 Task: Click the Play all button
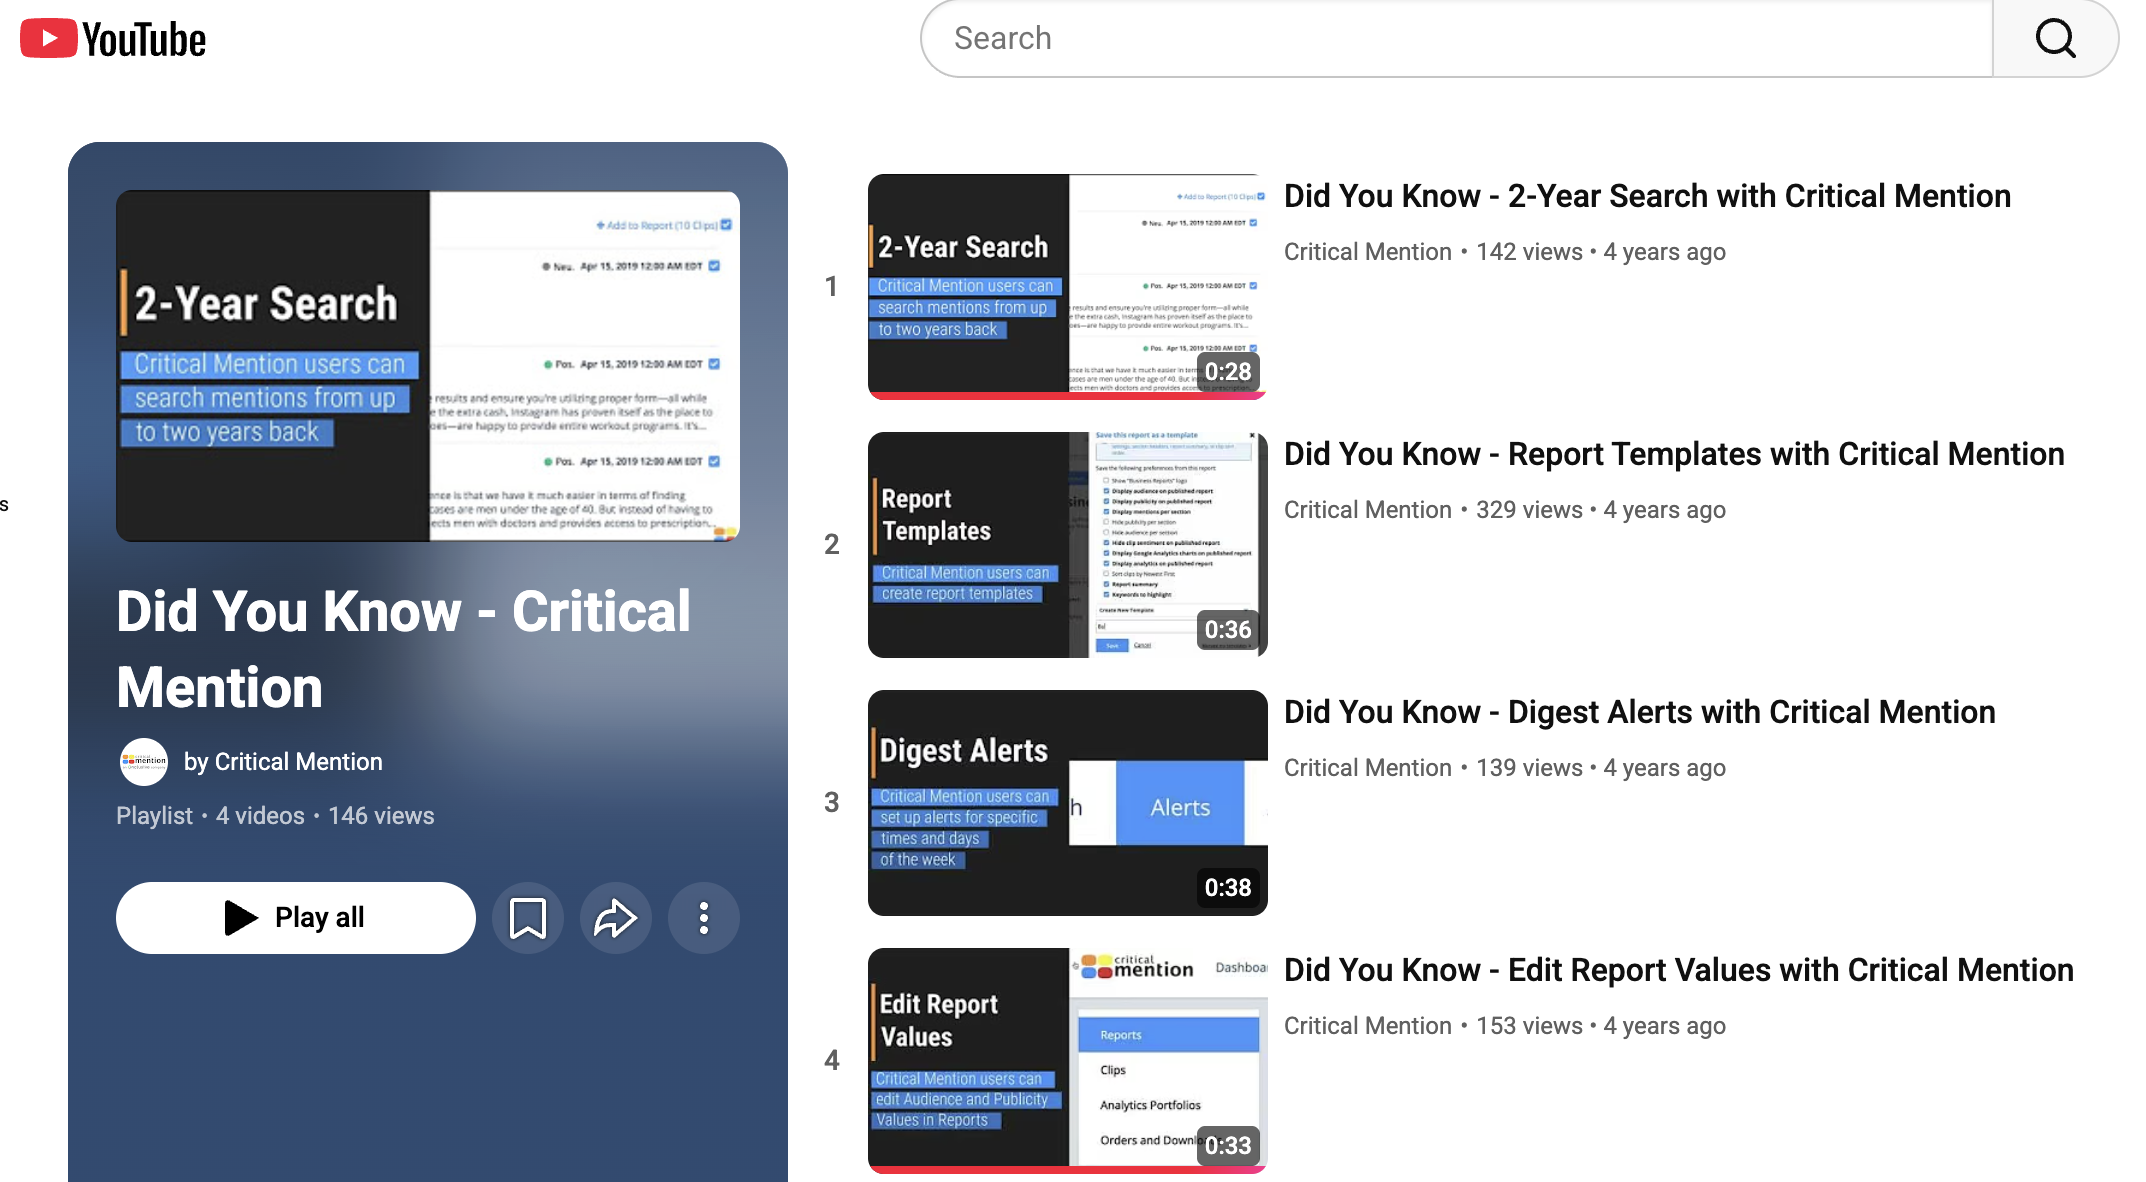[295, 917]
